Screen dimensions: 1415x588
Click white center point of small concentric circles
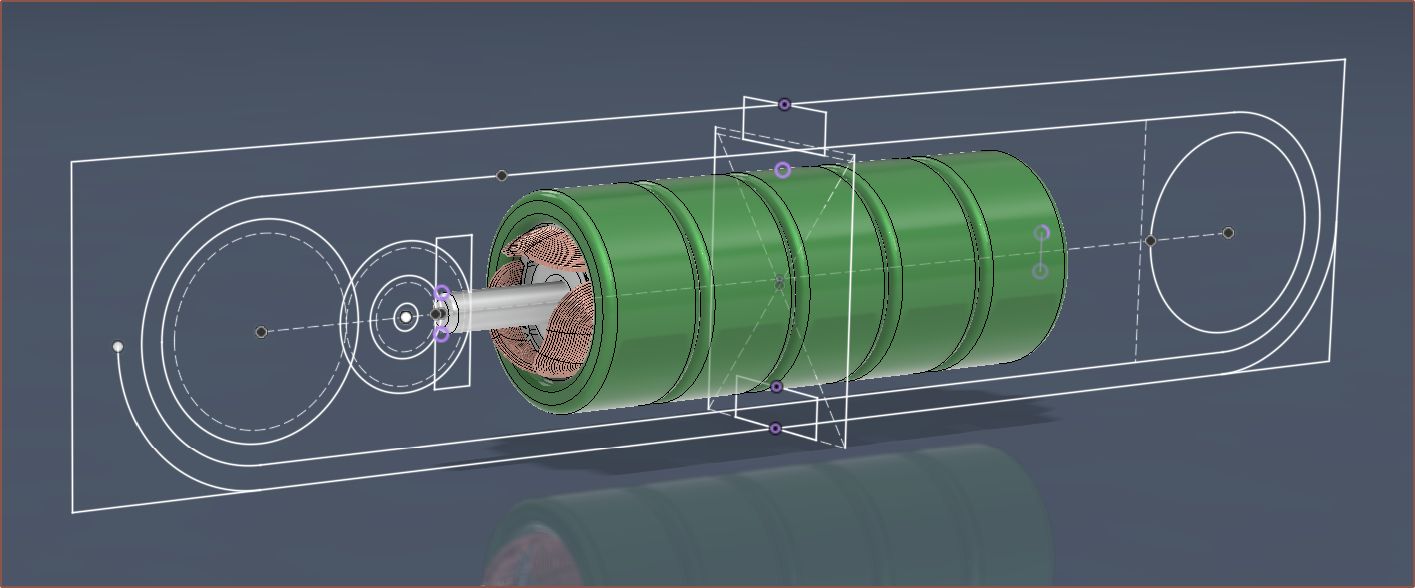[x=405, y=318]
